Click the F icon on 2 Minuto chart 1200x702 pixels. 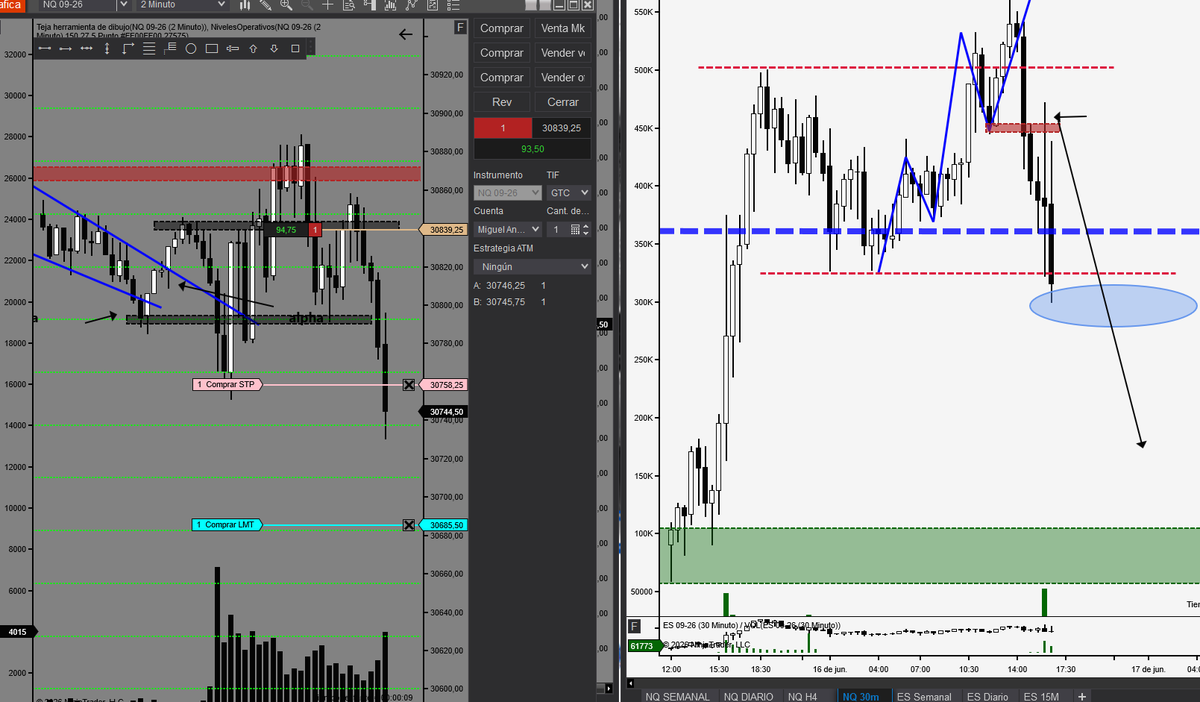(x=460, y=27)
